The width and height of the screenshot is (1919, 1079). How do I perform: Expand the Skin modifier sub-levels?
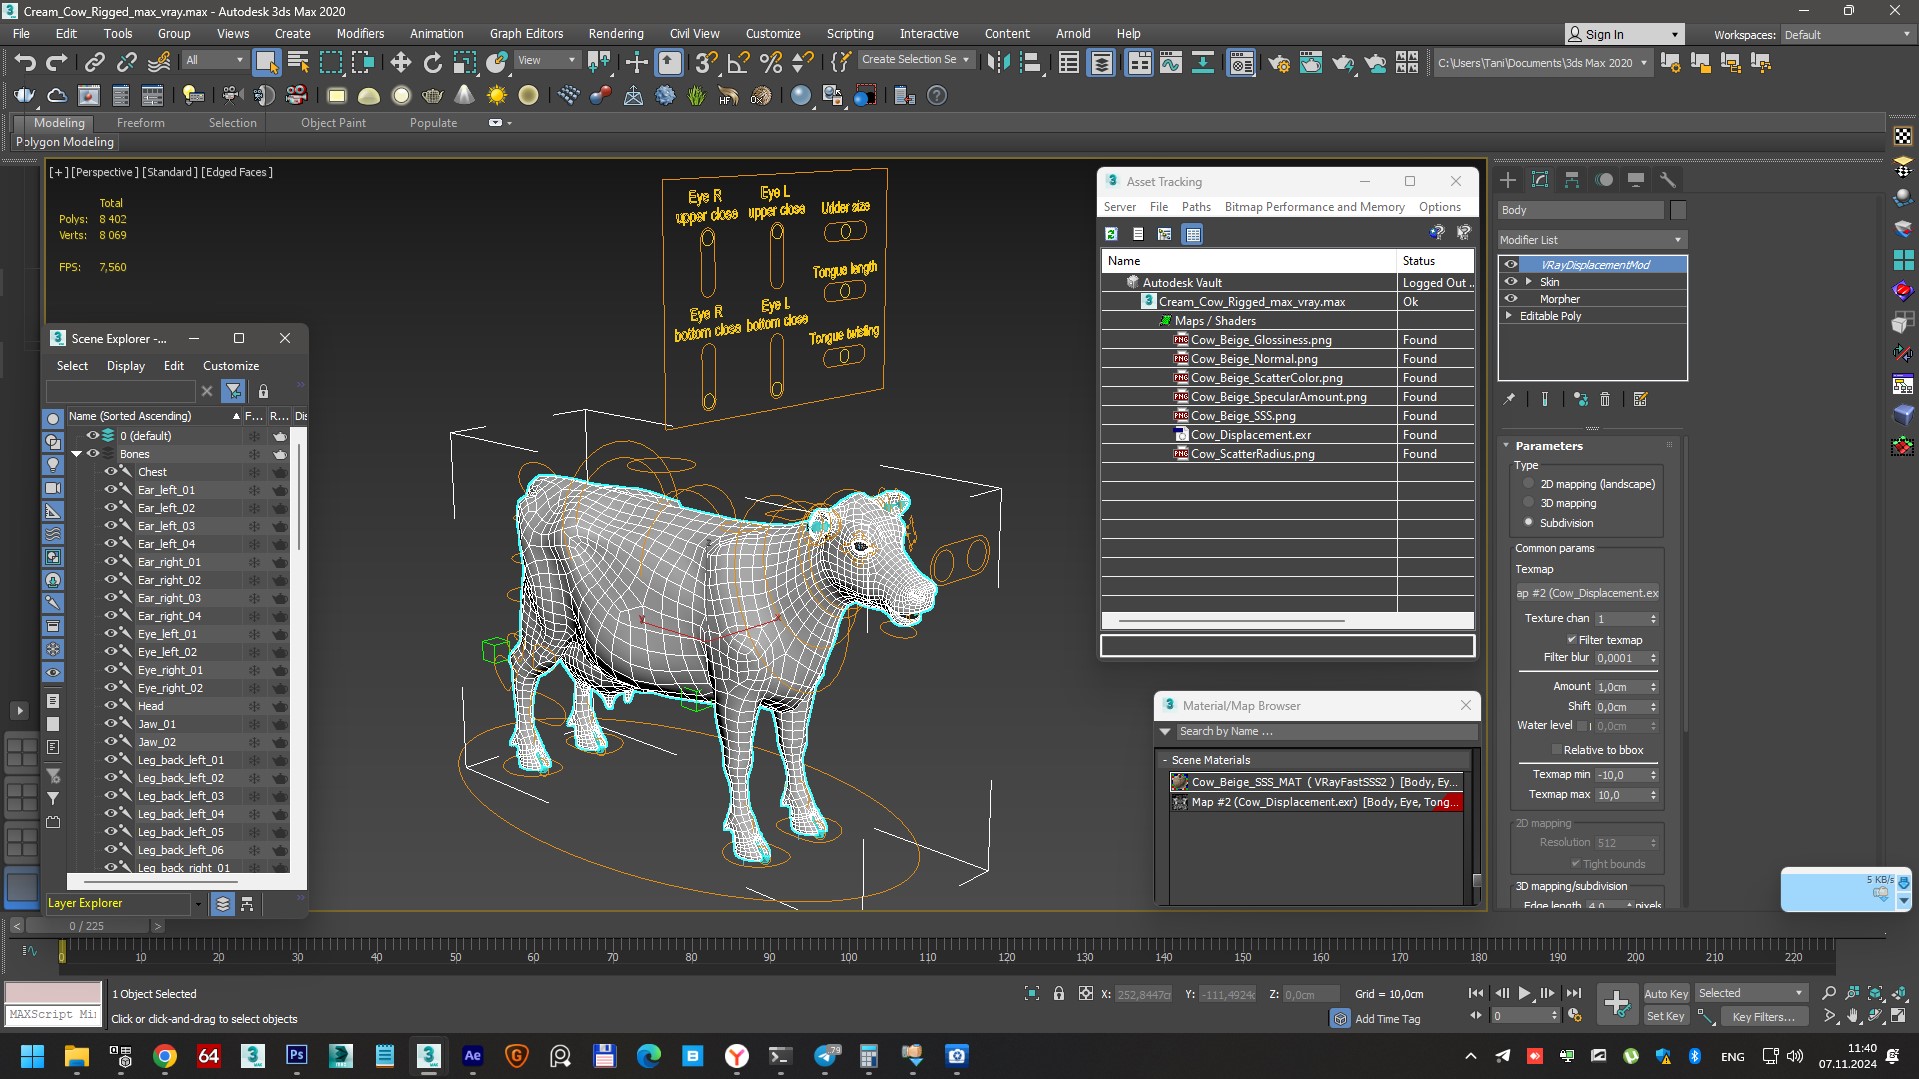point(1528,282)
